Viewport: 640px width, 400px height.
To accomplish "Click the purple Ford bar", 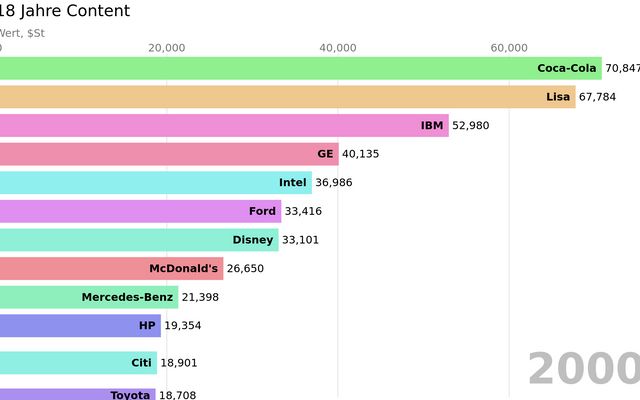I will [140, 211].
